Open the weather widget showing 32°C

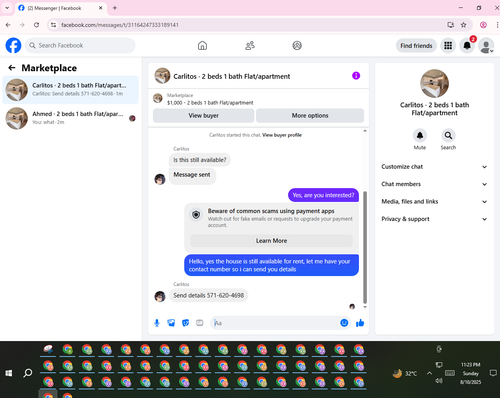click(405, 373)
